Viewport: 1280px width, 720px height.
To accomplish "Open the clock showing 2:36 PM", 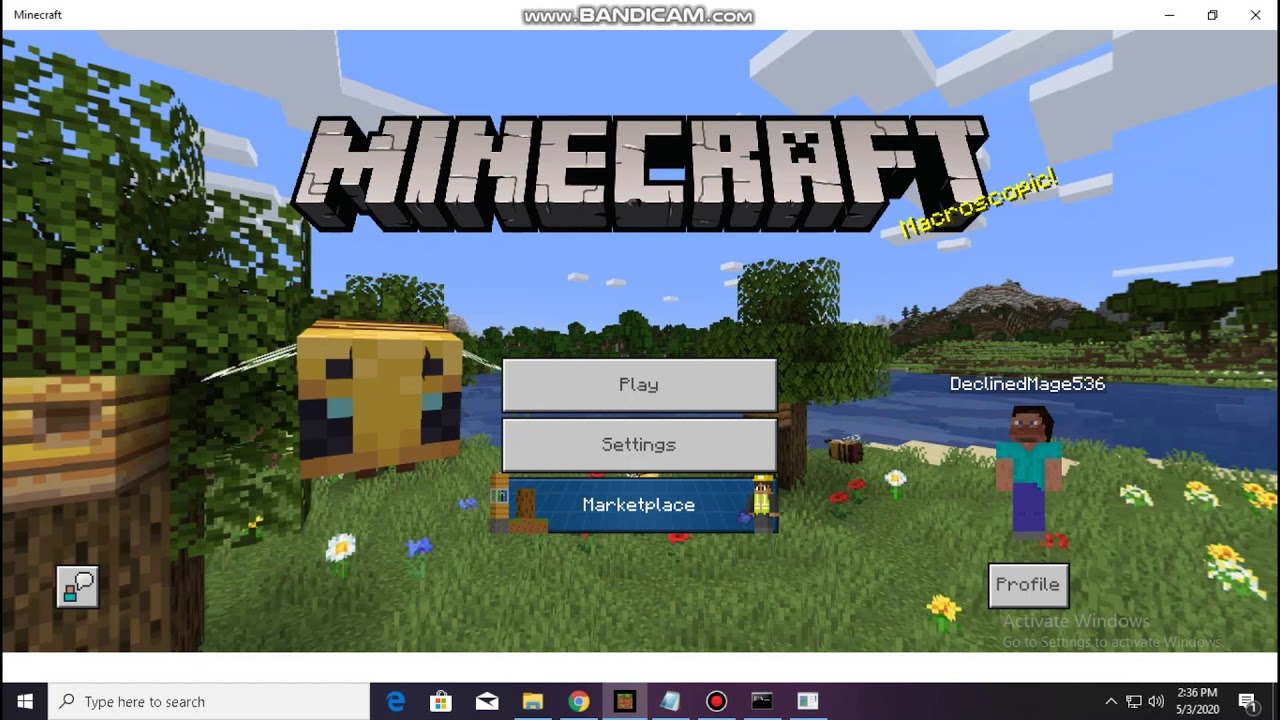I will [x=1197, y=701].
